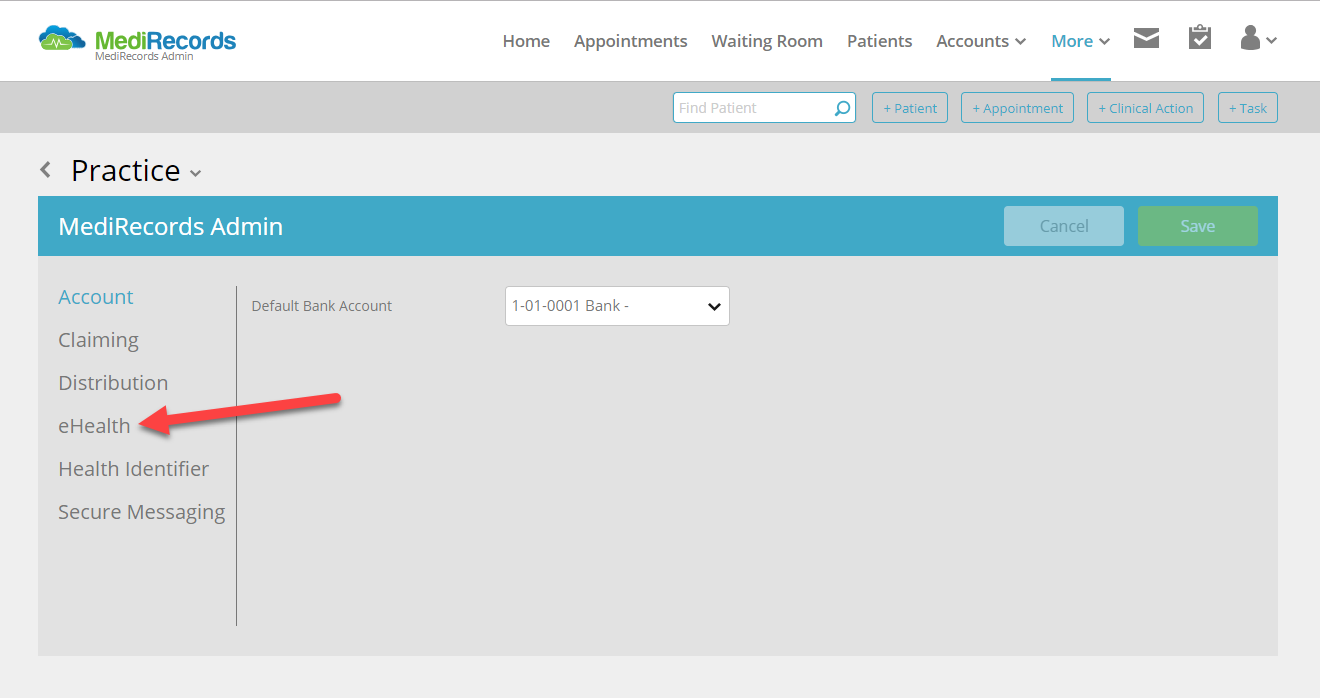The height and width of the screenshot is (698, 1320).
Task: Click the + Task button
Action: point(1248,108)
